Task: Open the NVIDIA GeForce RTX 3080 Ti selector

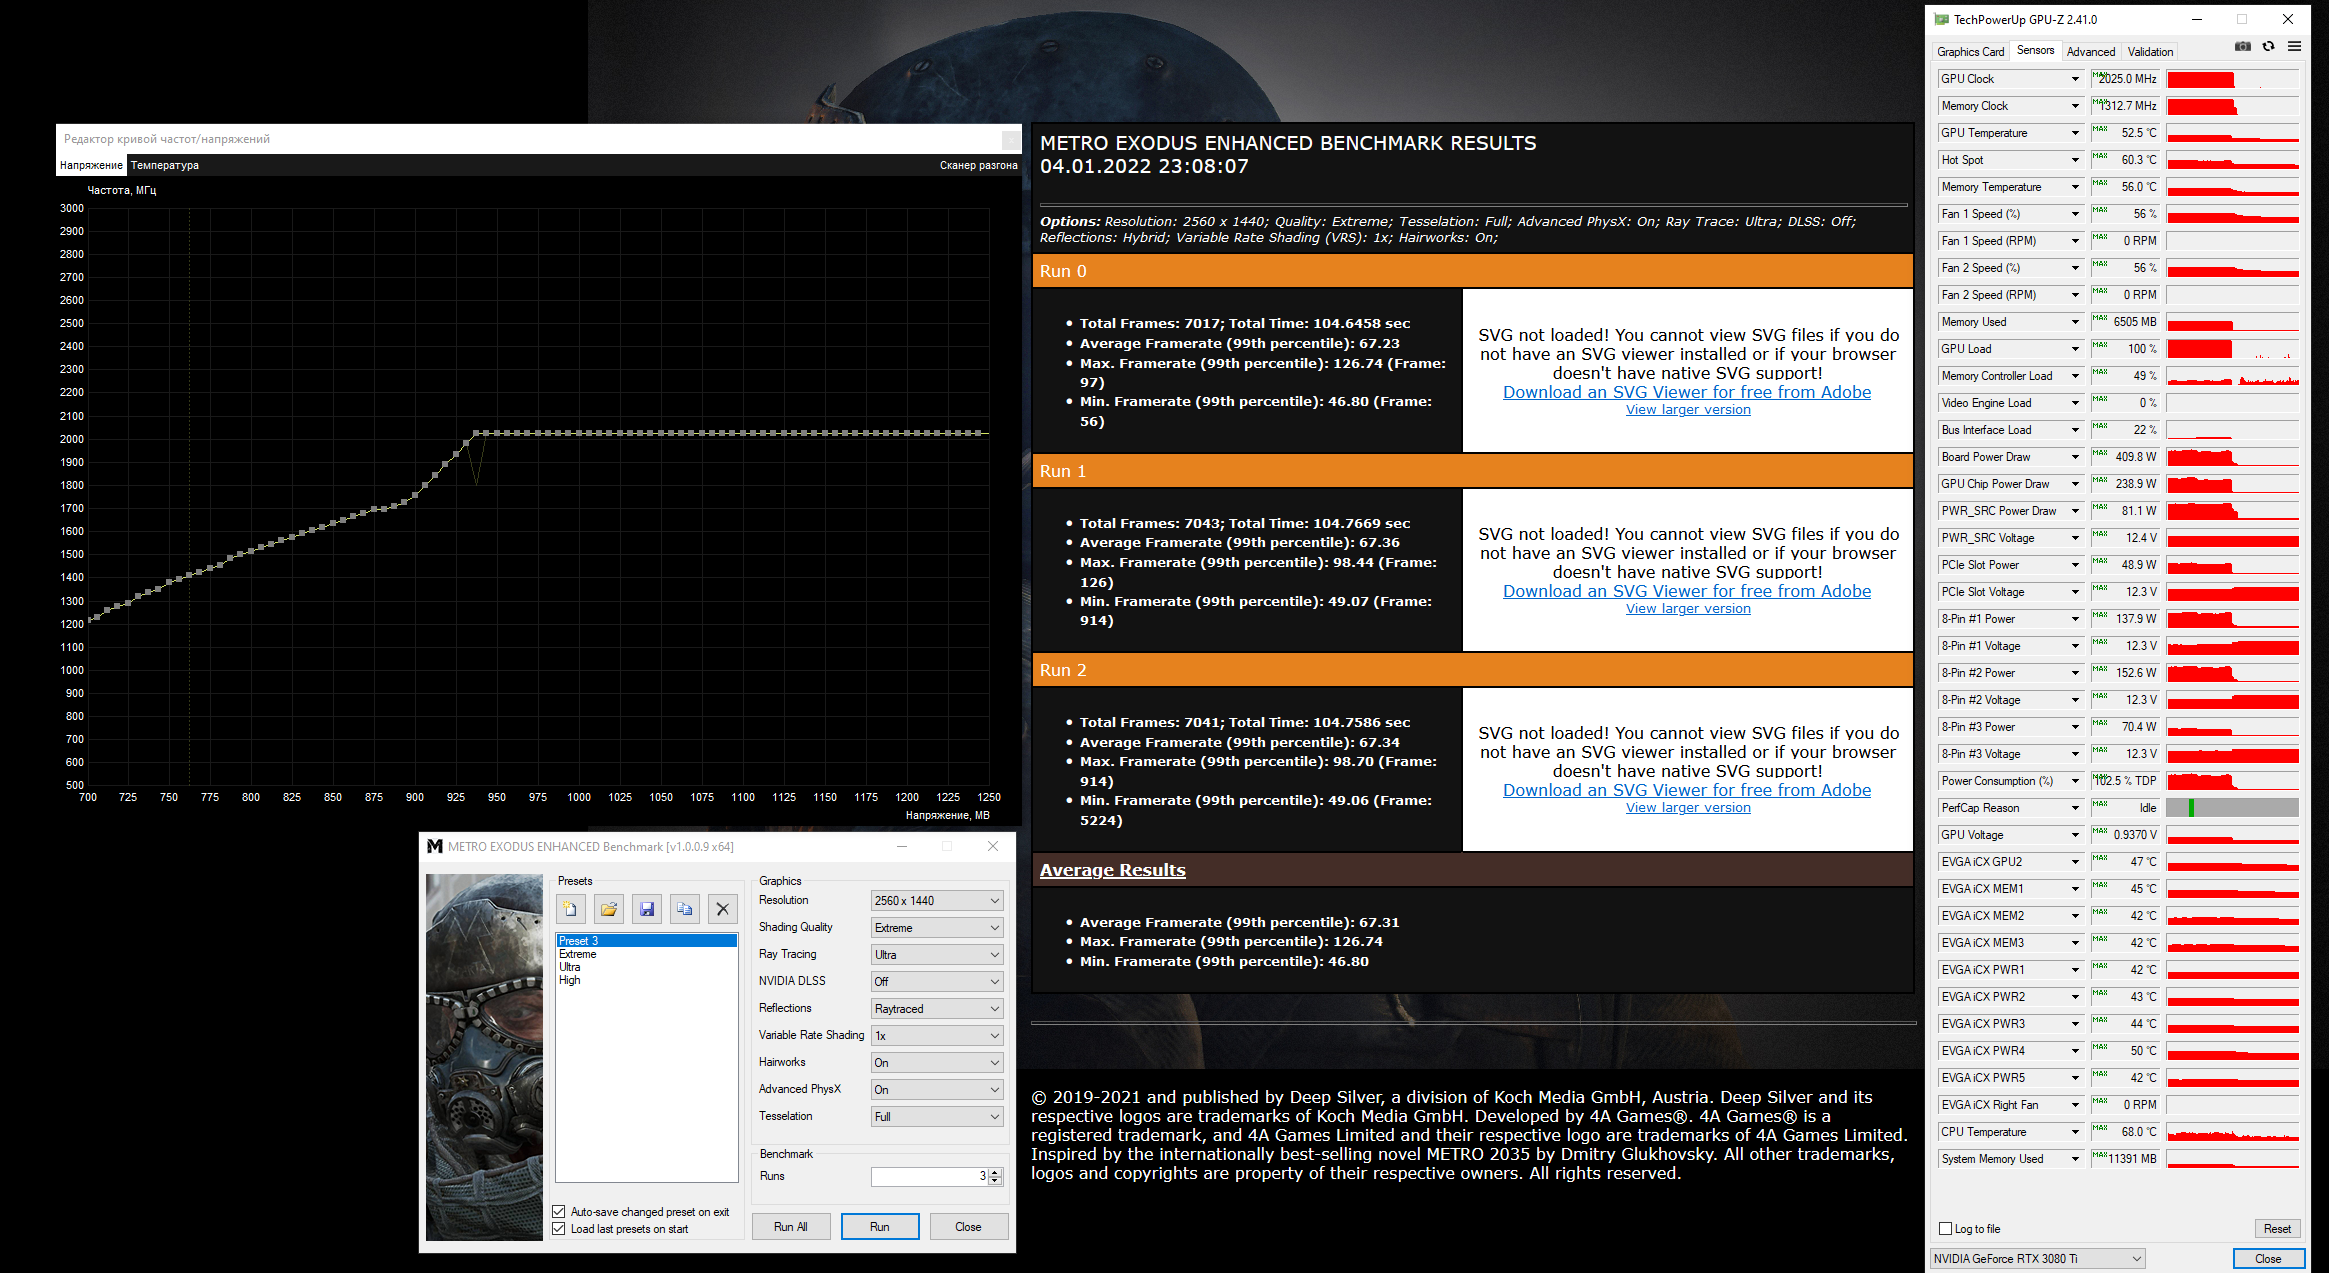Action: pos(2038,1259)
